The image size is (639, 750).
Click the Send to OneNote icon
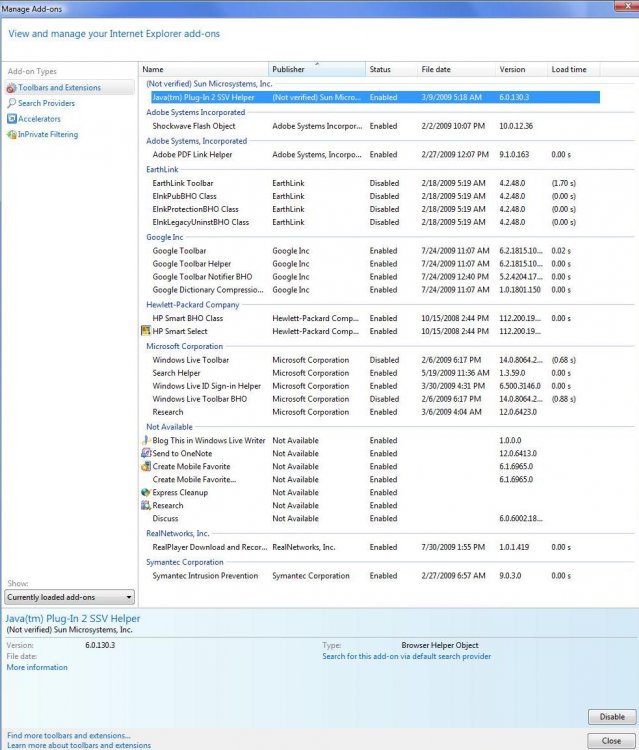pyautogui.click(x=146, y=453)
